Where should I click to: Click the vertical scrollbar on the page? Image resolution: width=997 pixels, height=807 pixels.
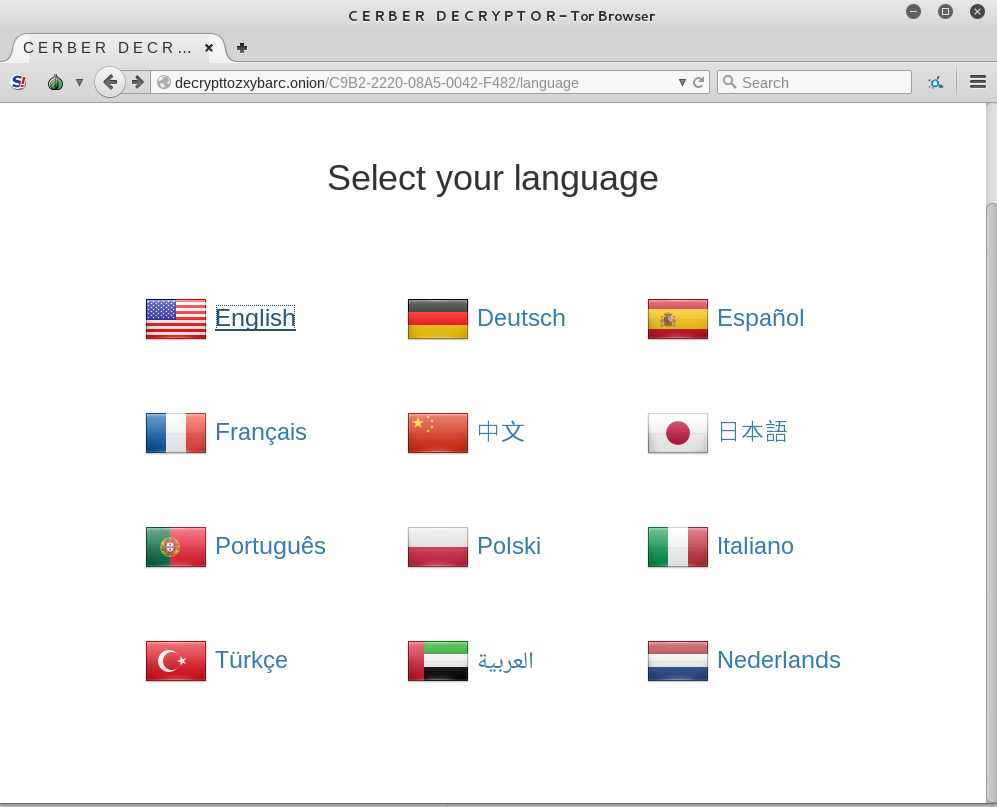(991, 450)
